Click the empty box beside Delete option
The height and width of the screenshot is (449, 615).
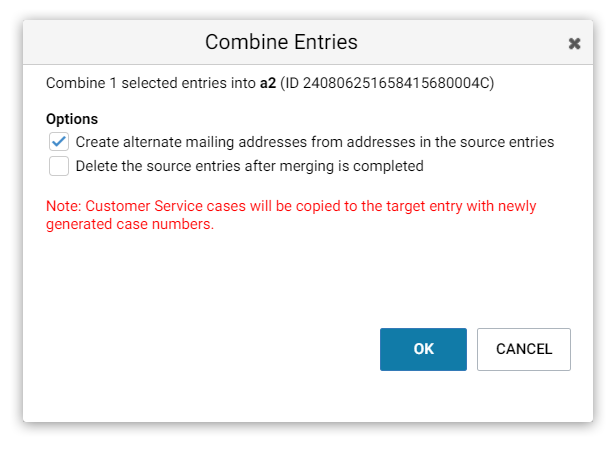[x=59, y=166]
